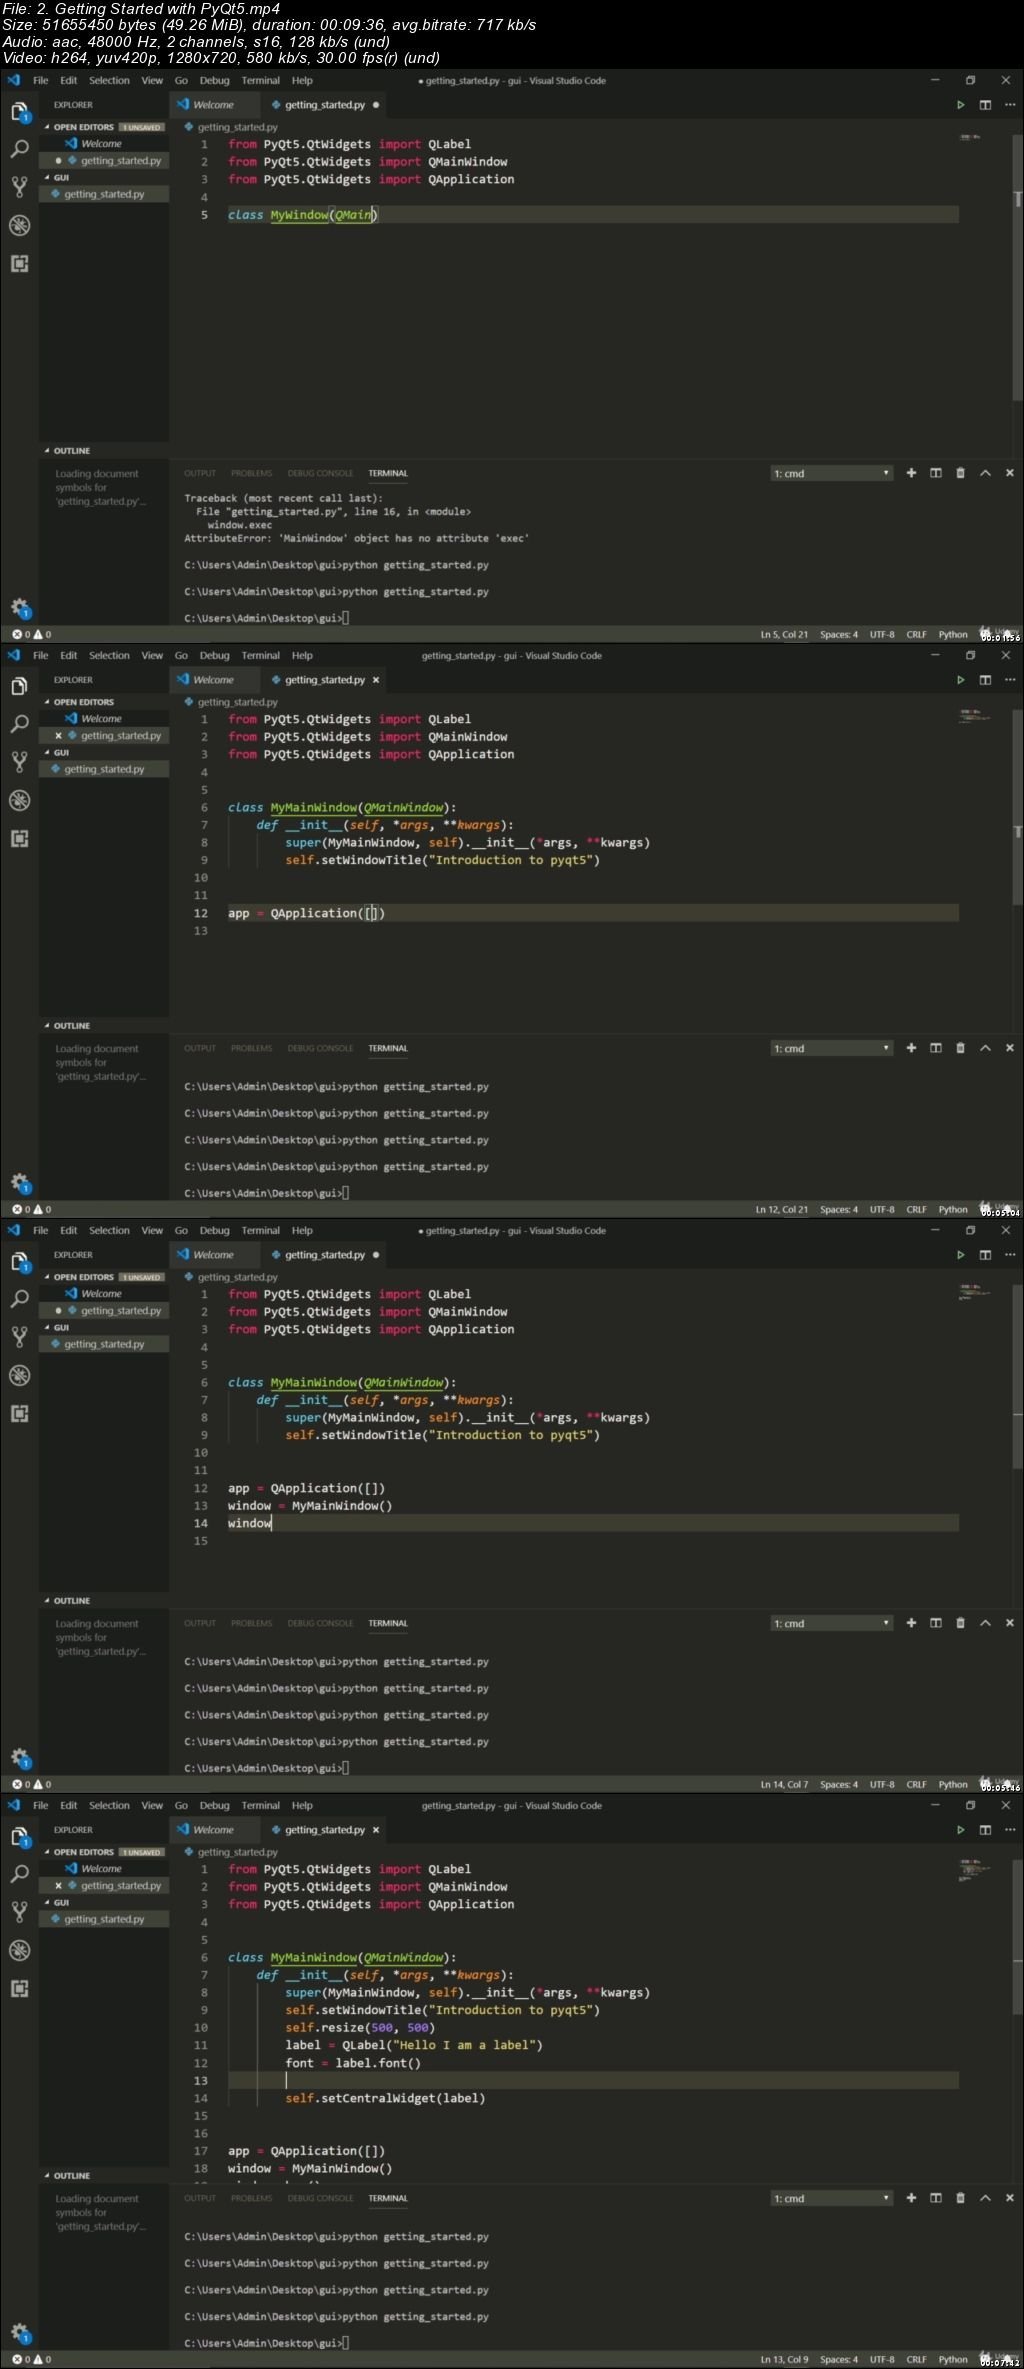Open '1: cmd' terminal dropdown in Ln 12, Col 21 frame
Viewport: 1024px width, 2369px height.
pyautogui.click(x=831, y=1048)
